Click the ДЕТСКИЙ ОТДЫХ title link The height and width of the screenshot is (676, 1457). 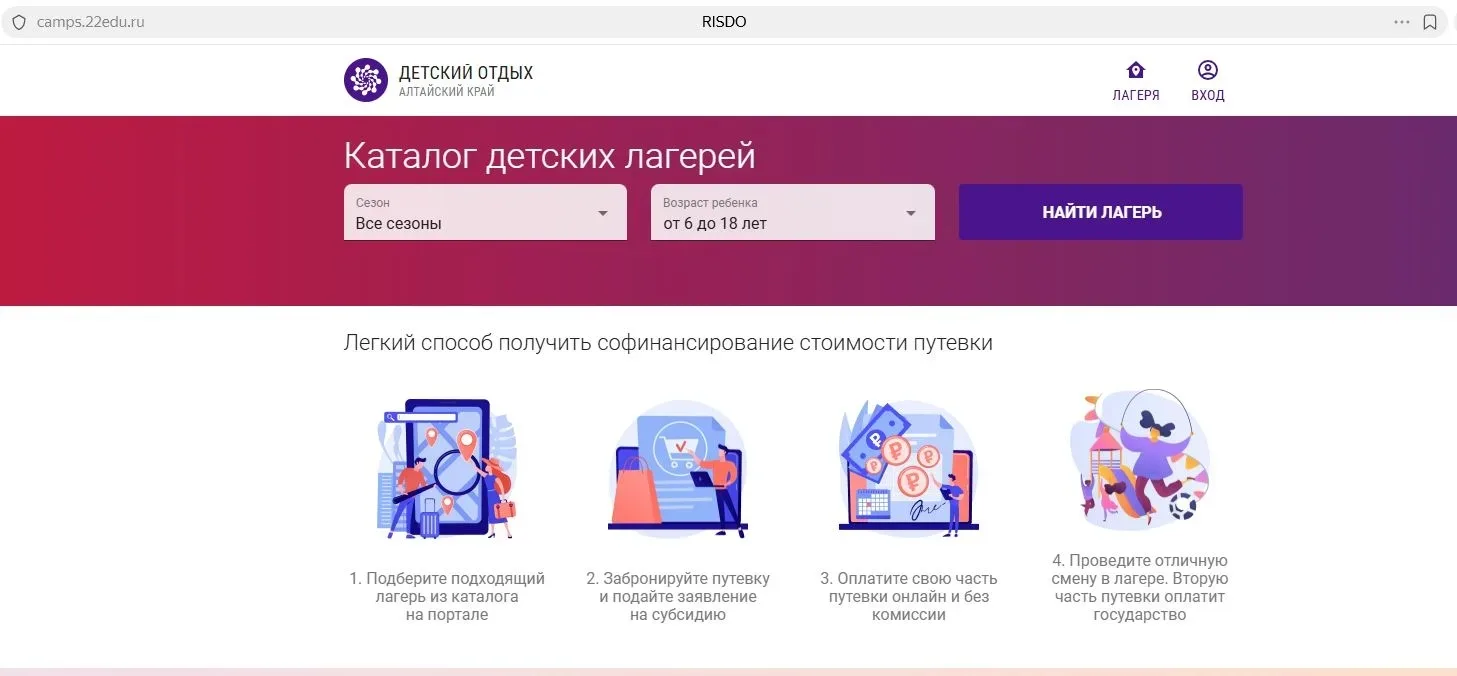click(x=466, y=73)
